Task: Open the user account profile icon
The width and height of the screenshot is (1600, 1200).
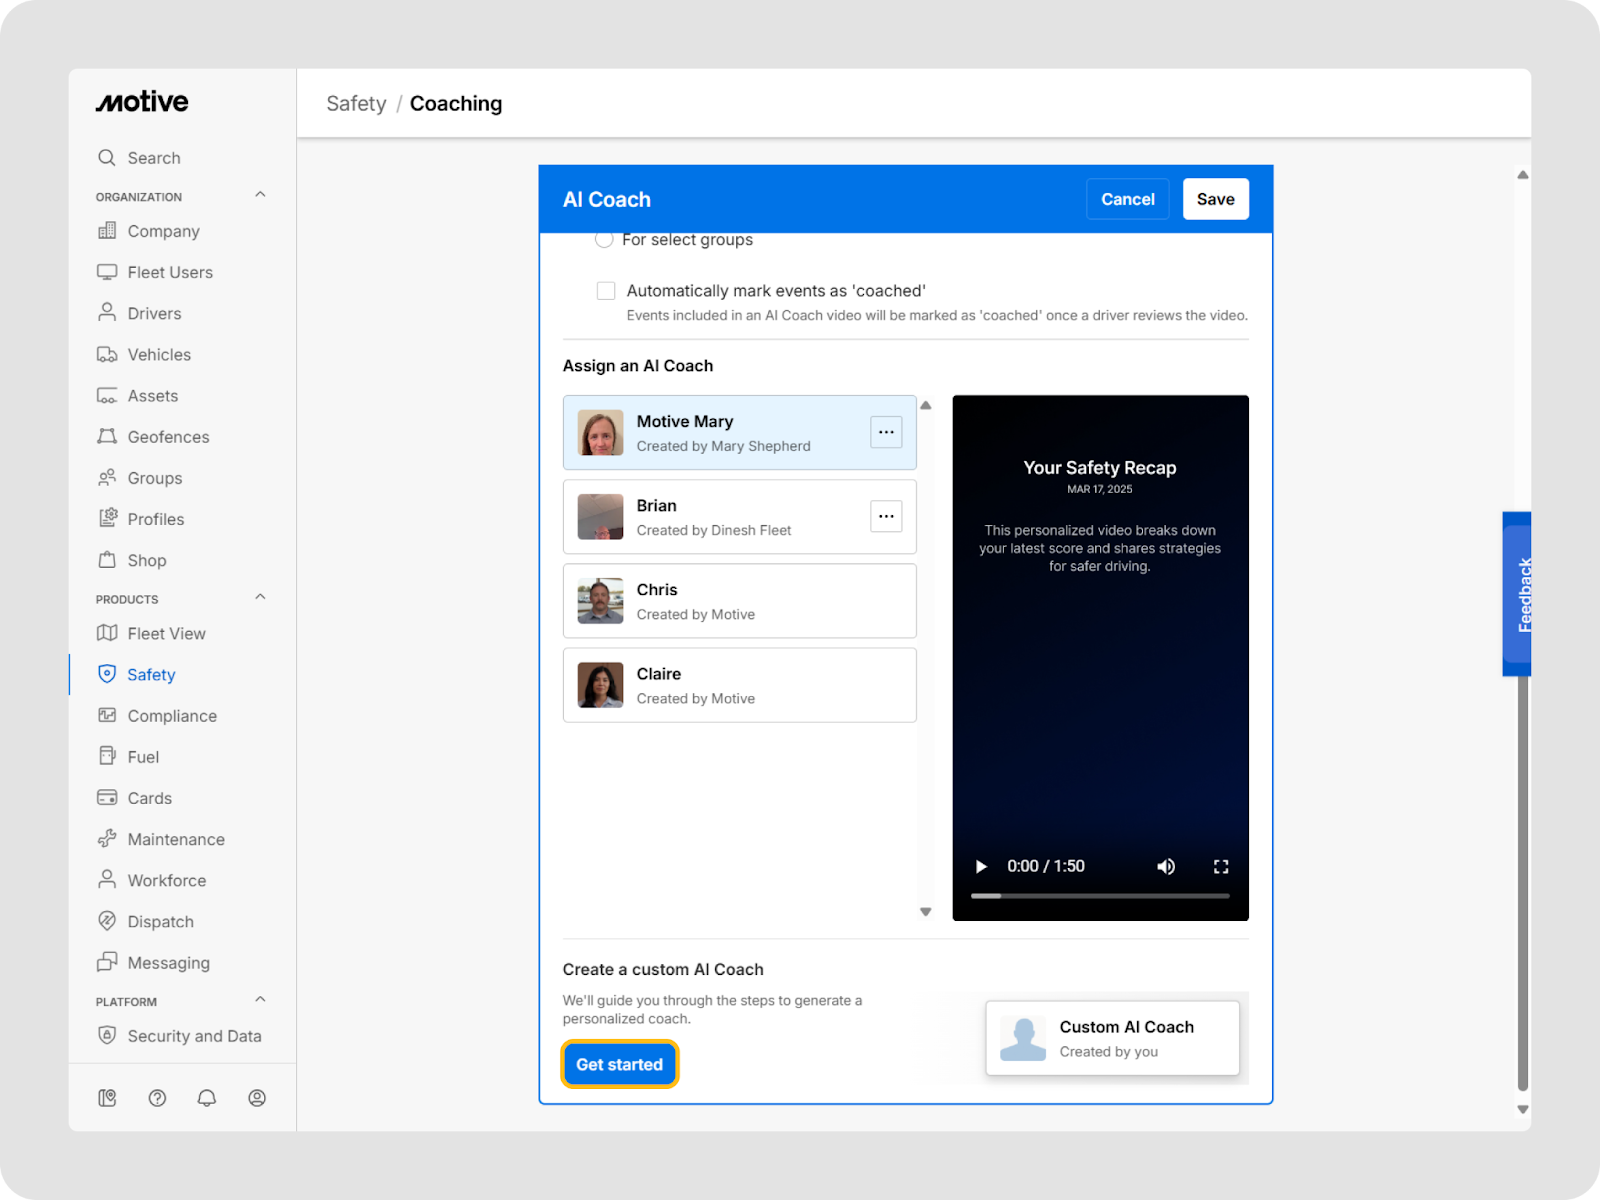Action: (x=257, y=1098)
